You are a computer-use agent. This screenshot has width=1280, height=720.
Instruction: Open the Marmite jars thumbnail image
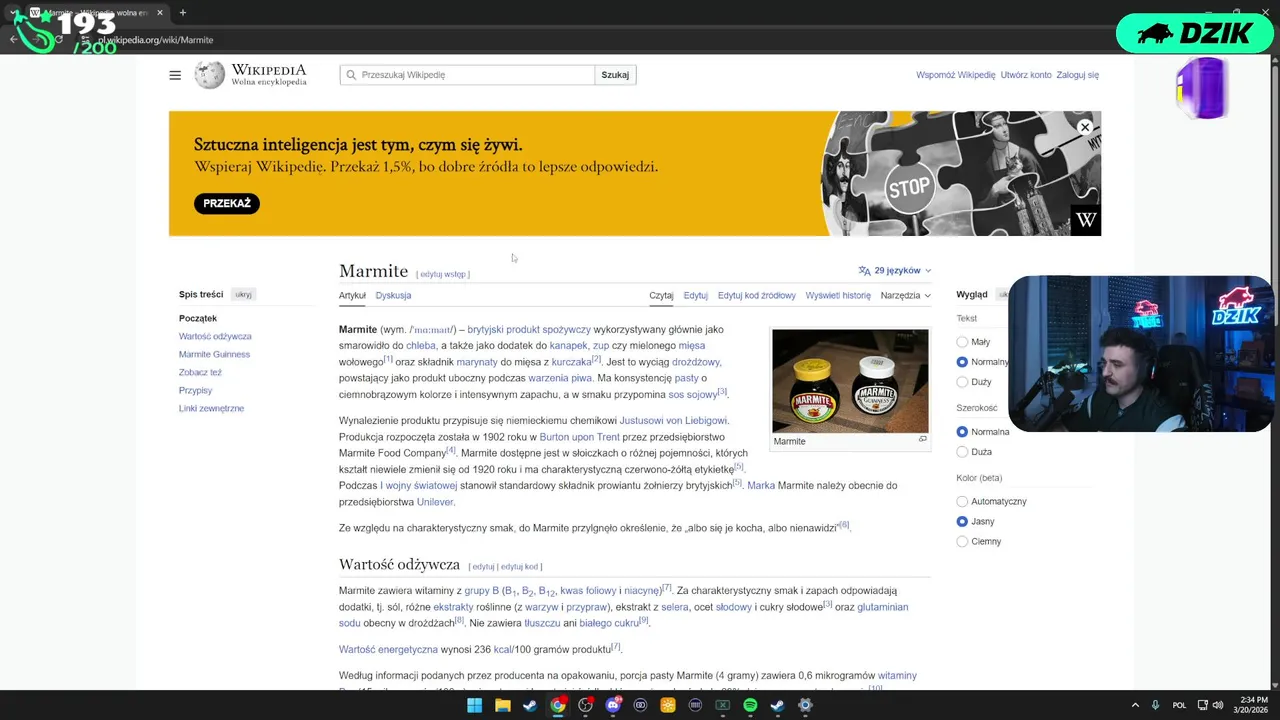pyautogui.click(x=850, y=381)
